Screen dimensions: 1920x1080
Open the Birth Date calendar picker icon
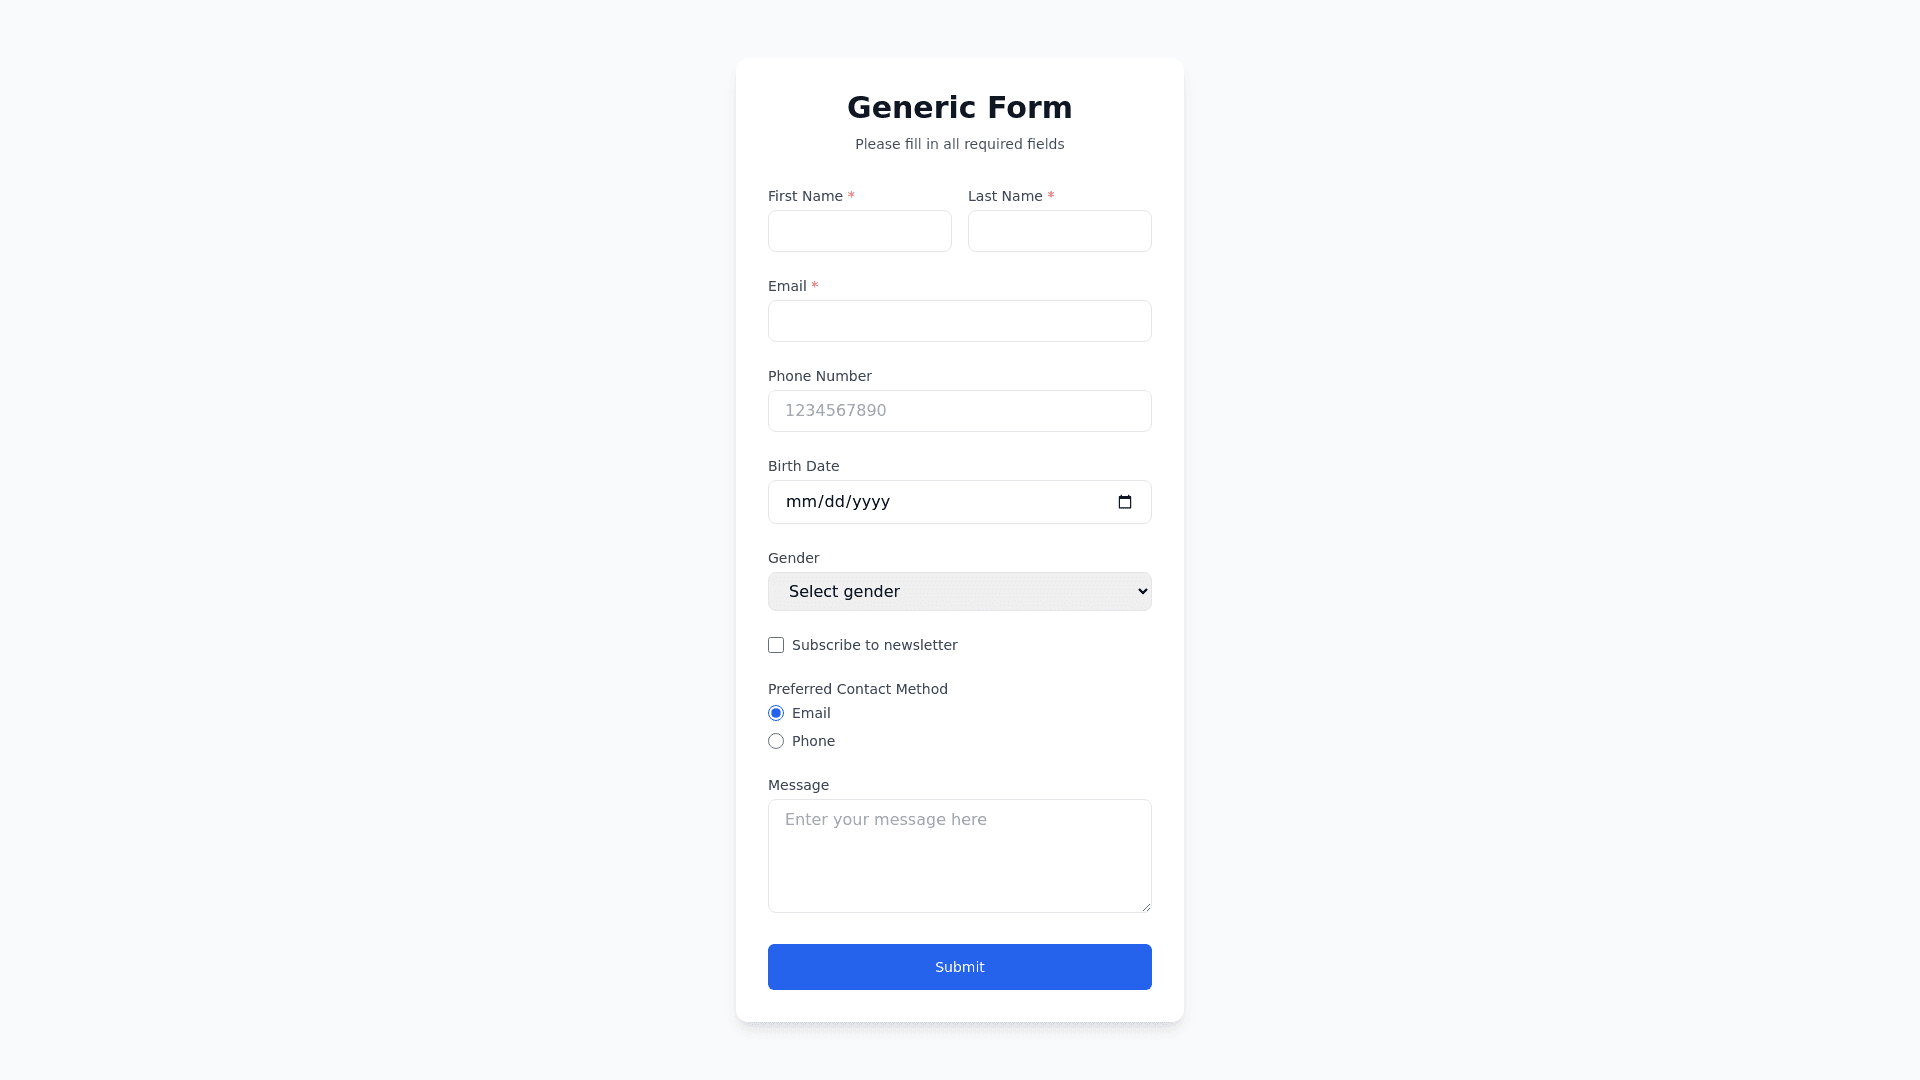point(1126,501)
